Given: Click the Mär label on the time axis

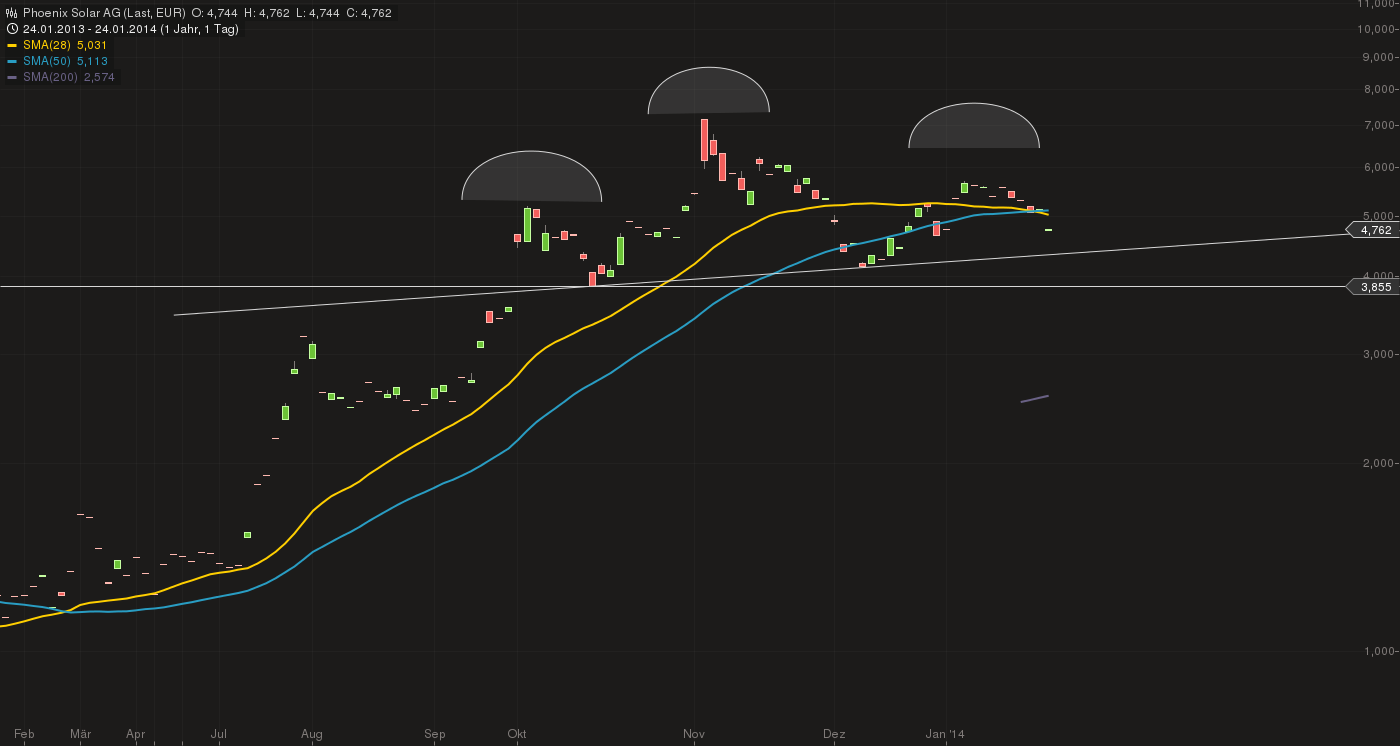Looking at the screenshot, I should [x=81, y=734].
